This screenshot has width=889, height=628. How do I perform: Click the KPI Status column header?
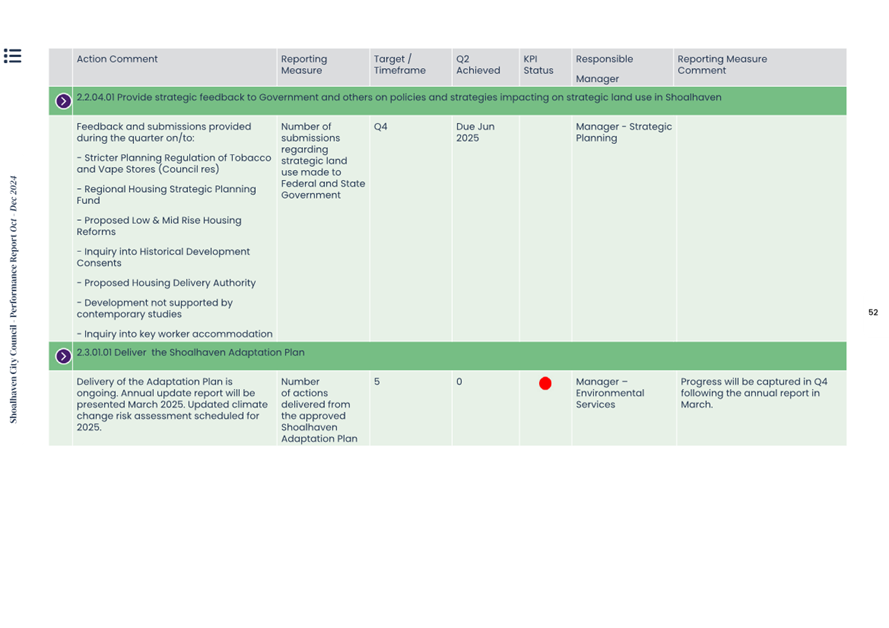[538, 65]
